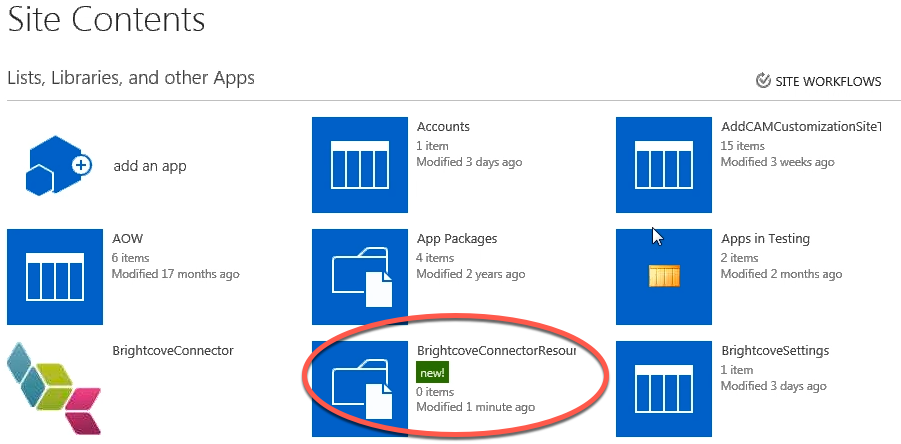Click the Apps in Testing tile icon
901x444 pixels.
[664, 277]
